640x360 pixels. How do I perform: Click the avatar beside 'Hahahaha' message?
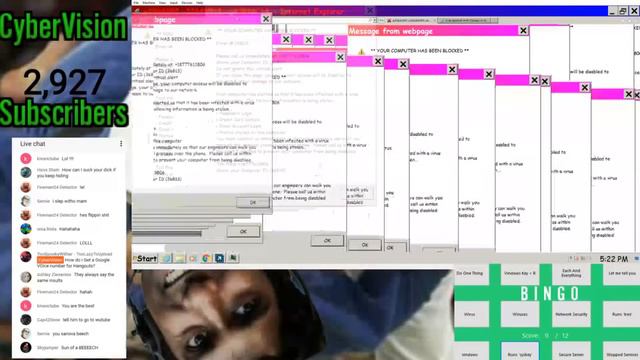point(26,229)
